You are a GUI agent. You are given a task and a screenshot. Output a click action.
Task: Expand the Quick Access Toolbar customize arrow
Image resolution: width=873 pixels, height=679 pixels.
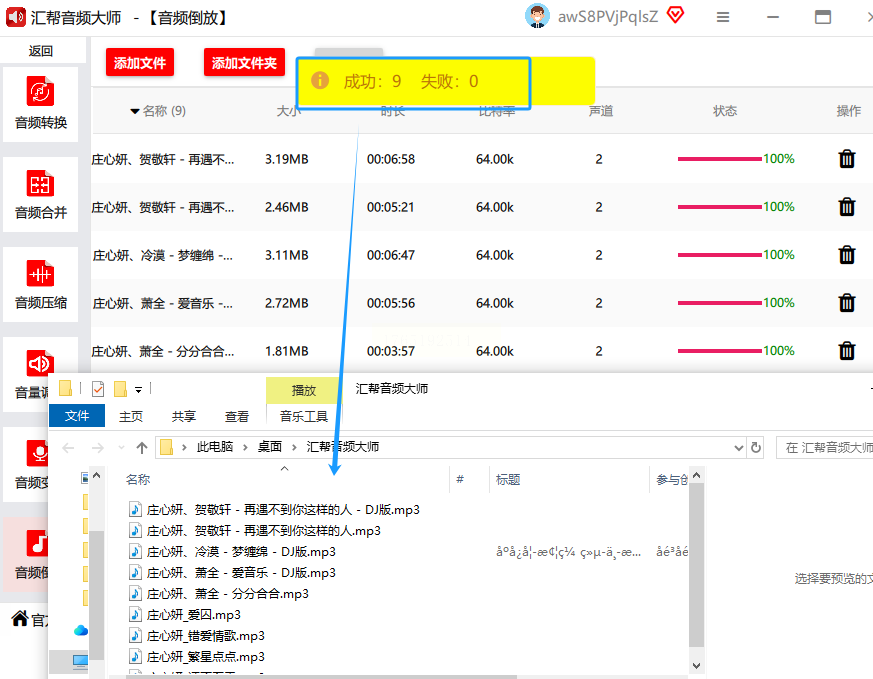138,389
